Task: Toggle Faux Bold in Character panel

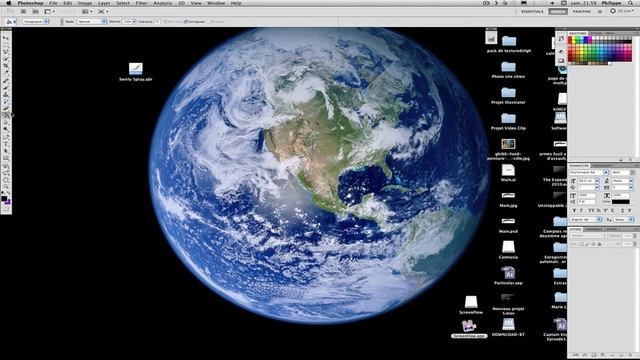Action: [574, 211]
